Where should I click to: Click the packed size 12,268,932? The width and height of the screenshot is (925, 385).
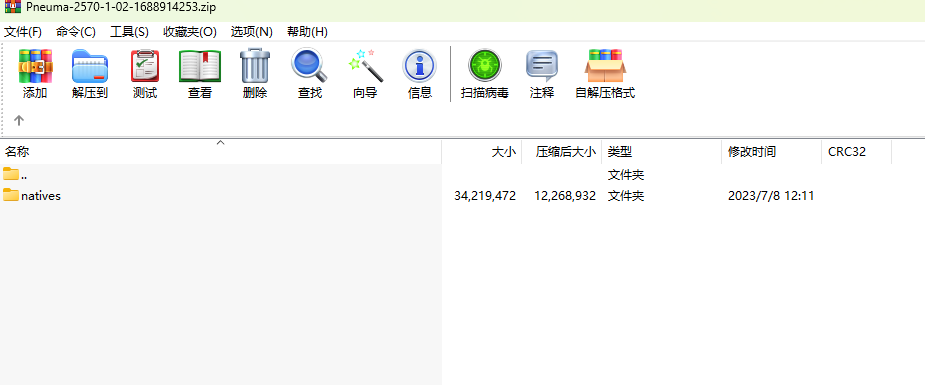pos(565,196)
